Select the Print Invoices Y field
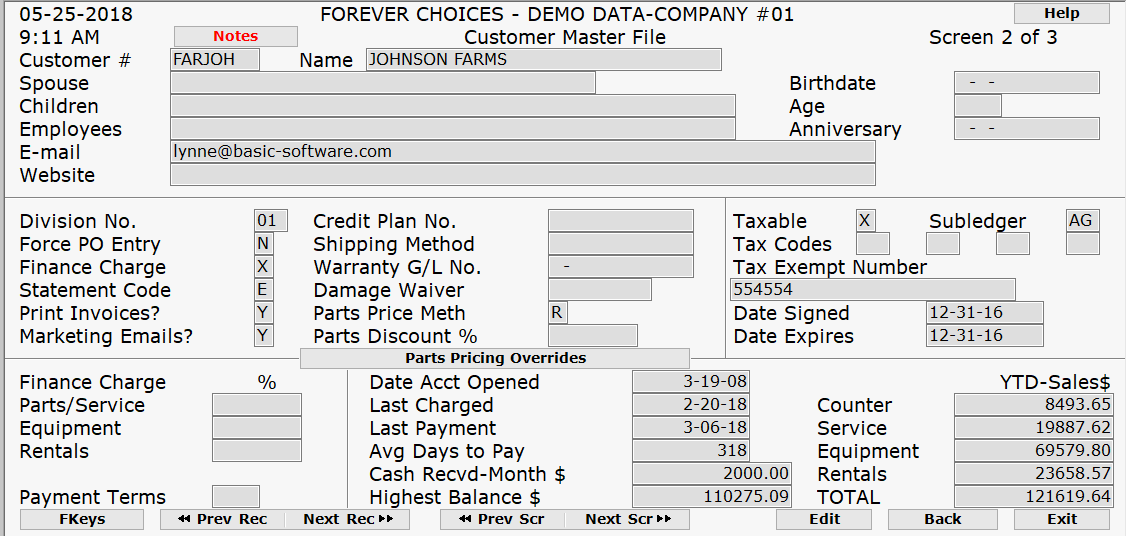 click(x=263, y=313)
